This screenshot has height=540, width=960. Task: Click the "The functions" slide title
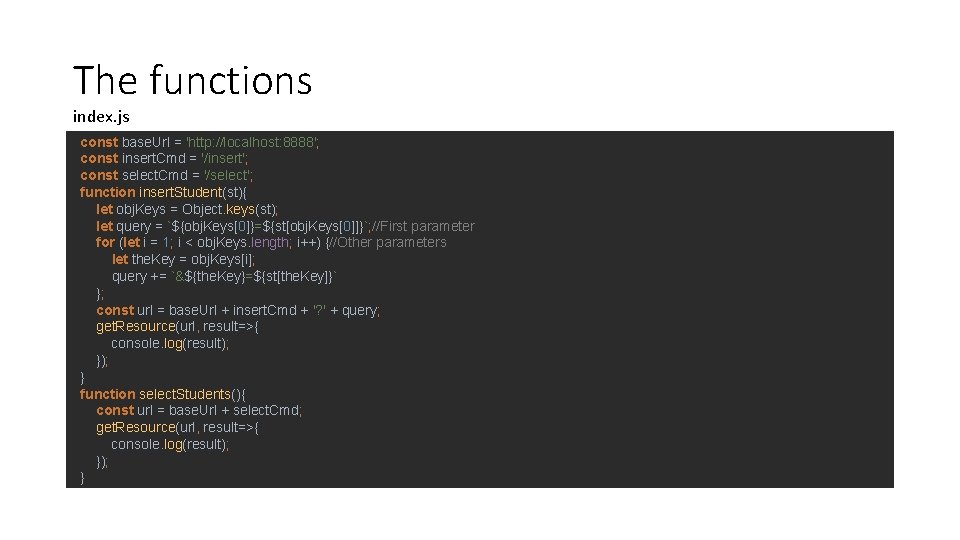click(x=192, y=79)
